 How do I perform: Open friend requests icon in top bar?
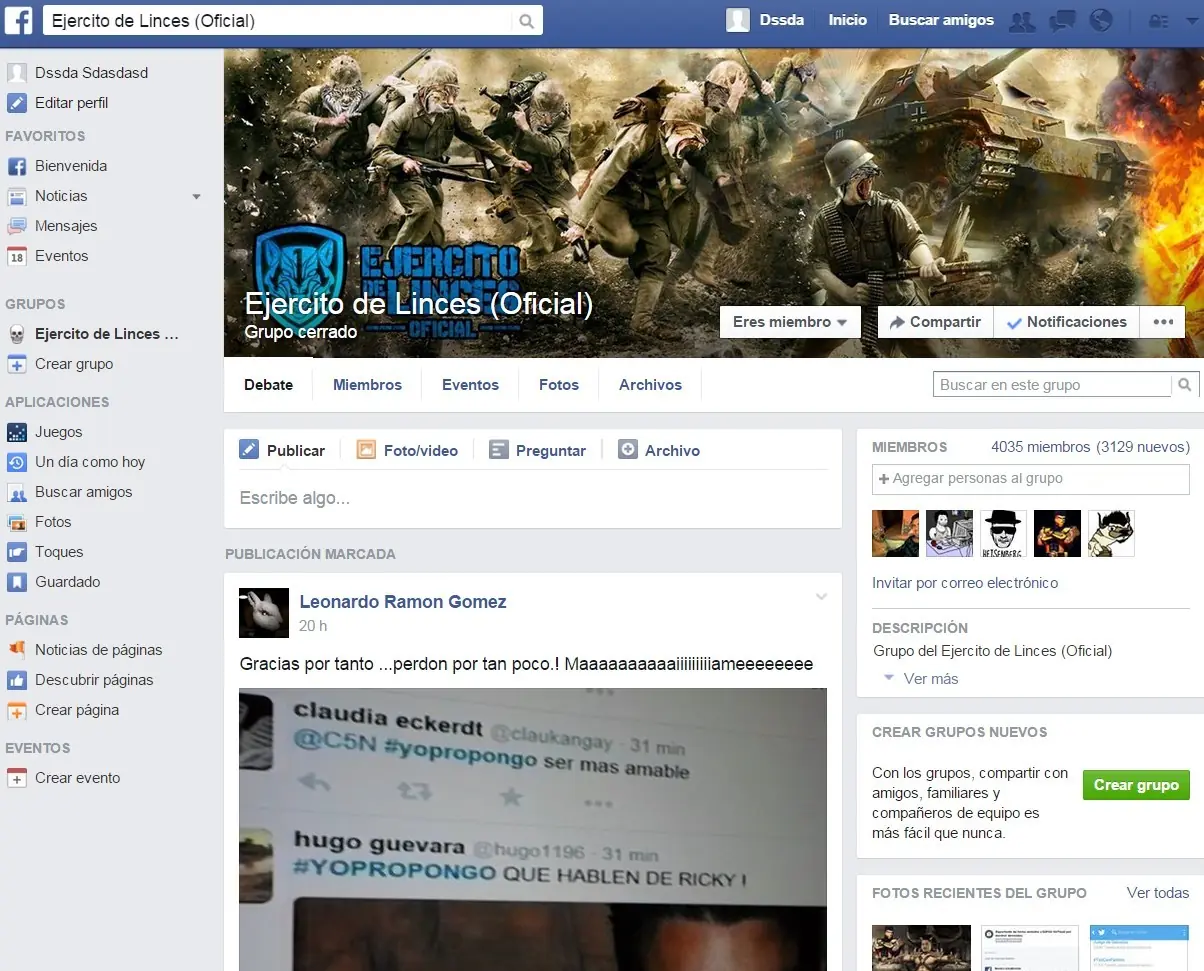click(x=1022, y=21)
